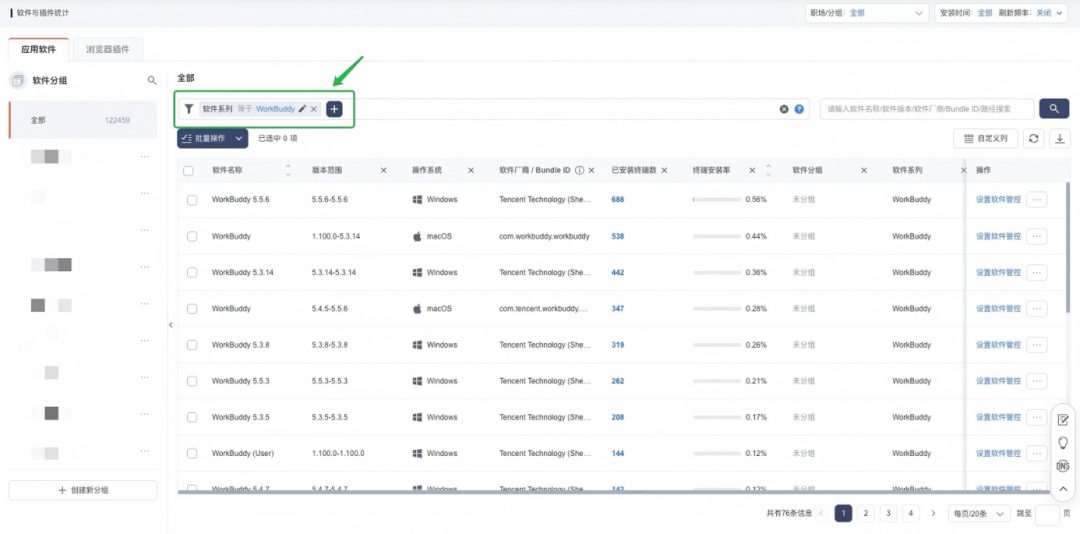
Task: Click the 自定义列 button
Action: (x=986, y=138)
